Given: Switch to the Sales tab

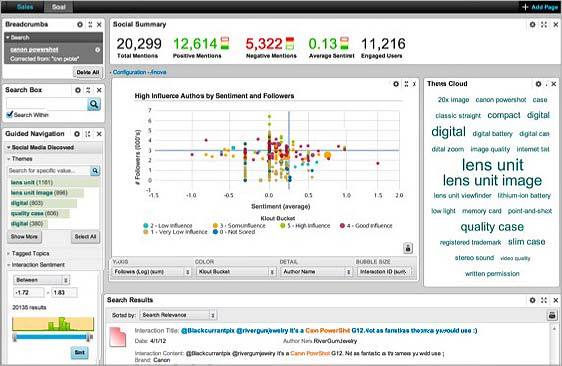Looking at the screenshot, I should (x=25, y=7).
